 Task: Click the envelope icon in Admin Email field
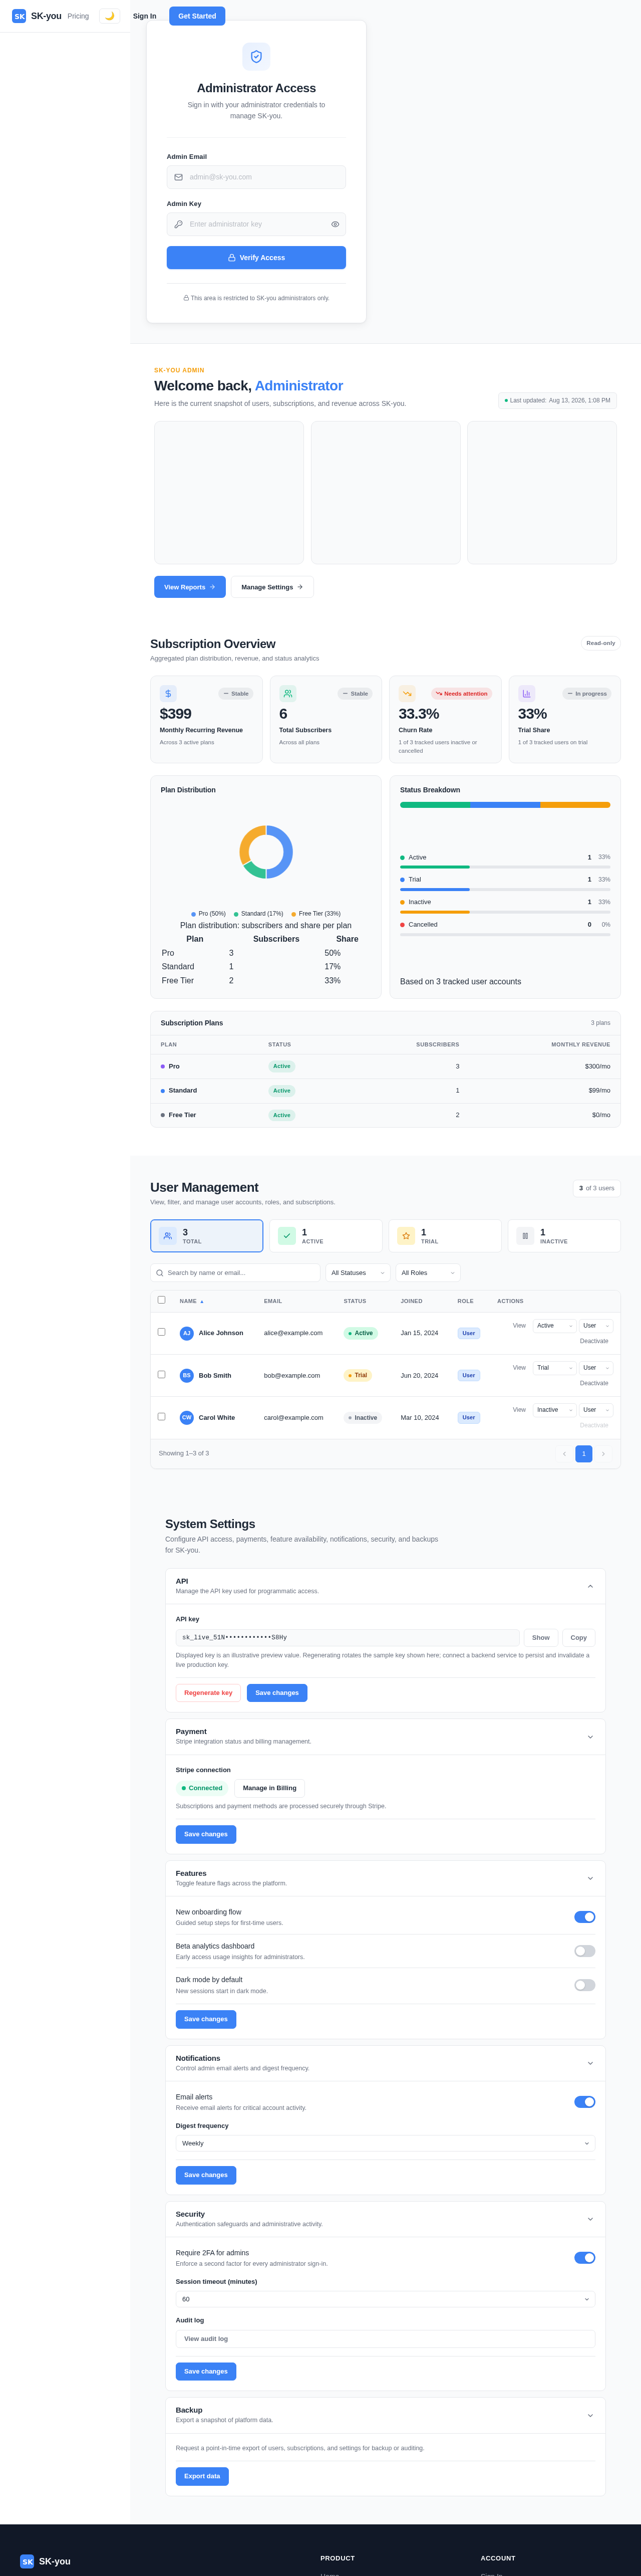pos(179,177)
